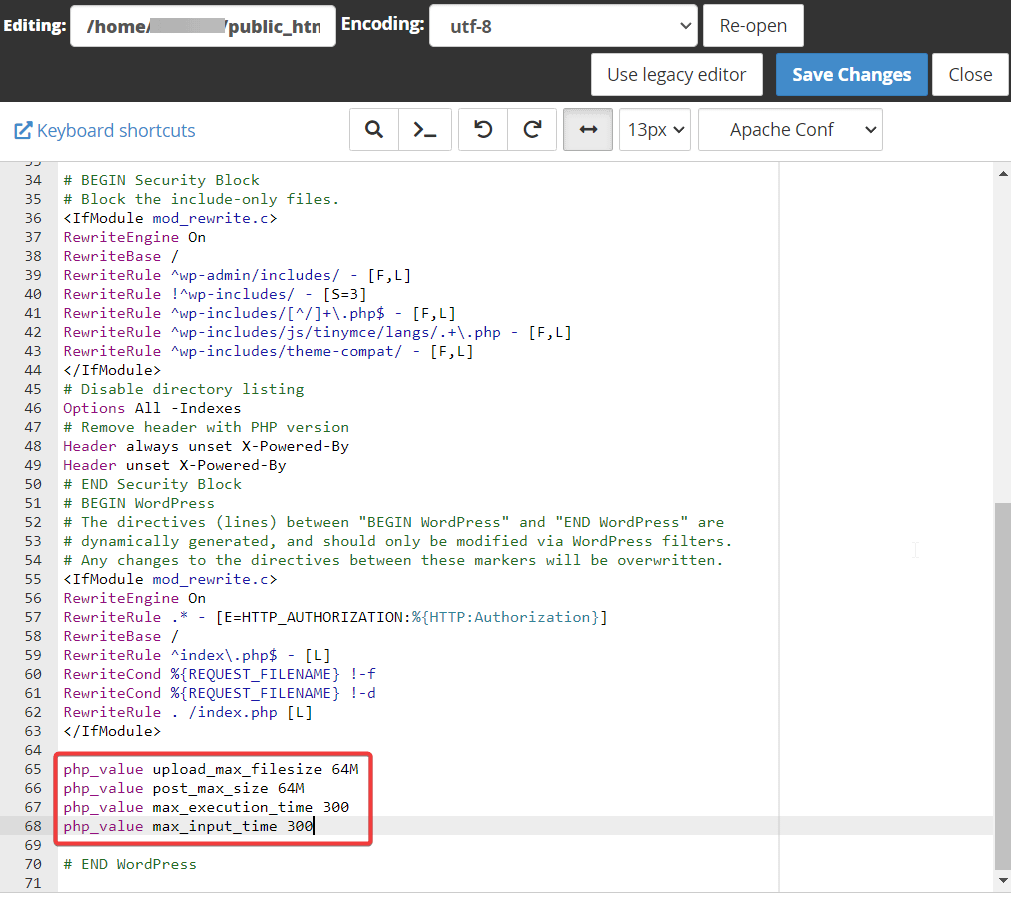Click line number 68 in the gutter

click(x=34, y=826)
